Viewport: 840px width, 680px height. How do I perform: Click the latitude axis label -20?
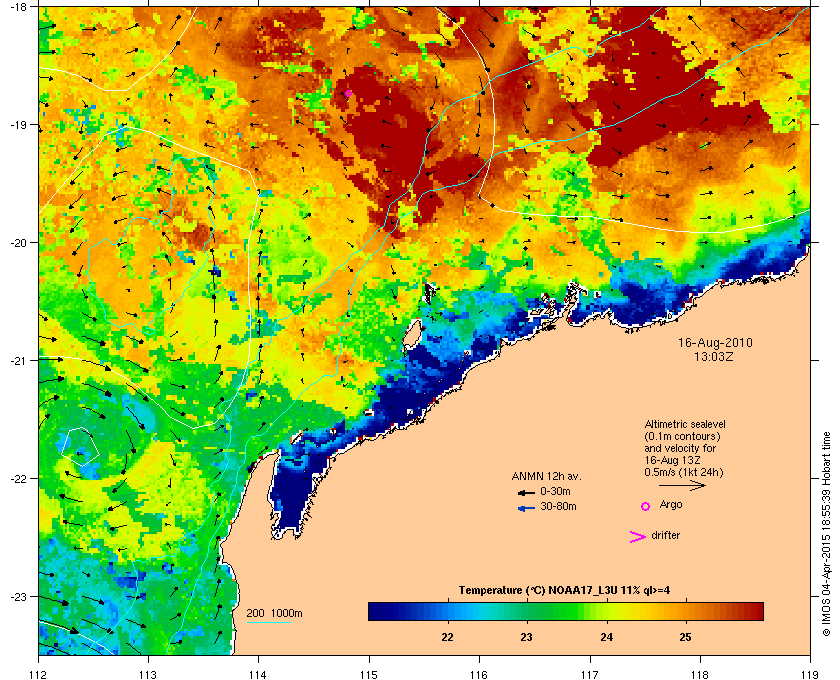pos(18,242)
